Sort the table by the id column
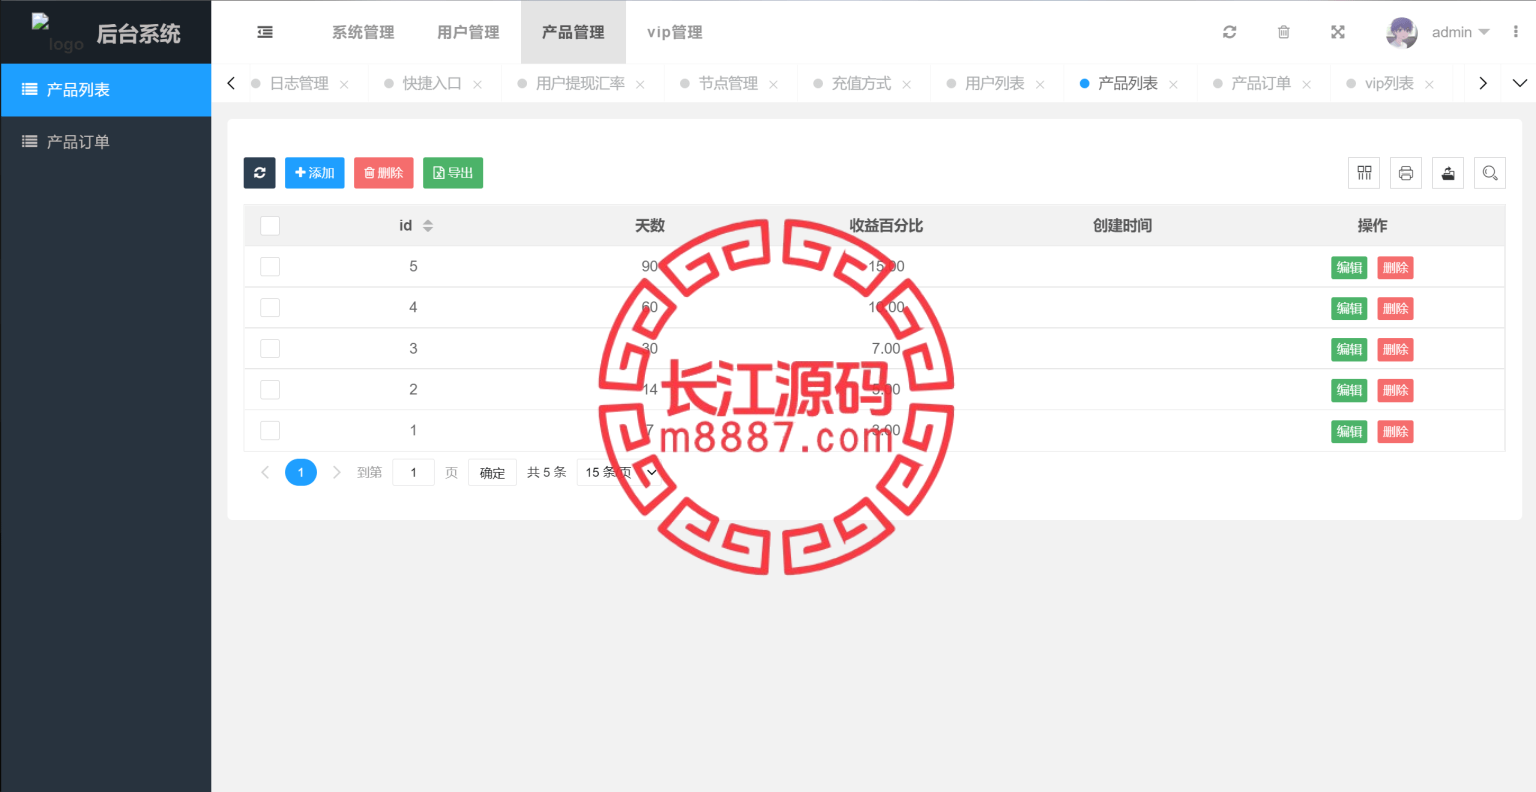Screen dimensions: 1536x792 pos(428,226)
